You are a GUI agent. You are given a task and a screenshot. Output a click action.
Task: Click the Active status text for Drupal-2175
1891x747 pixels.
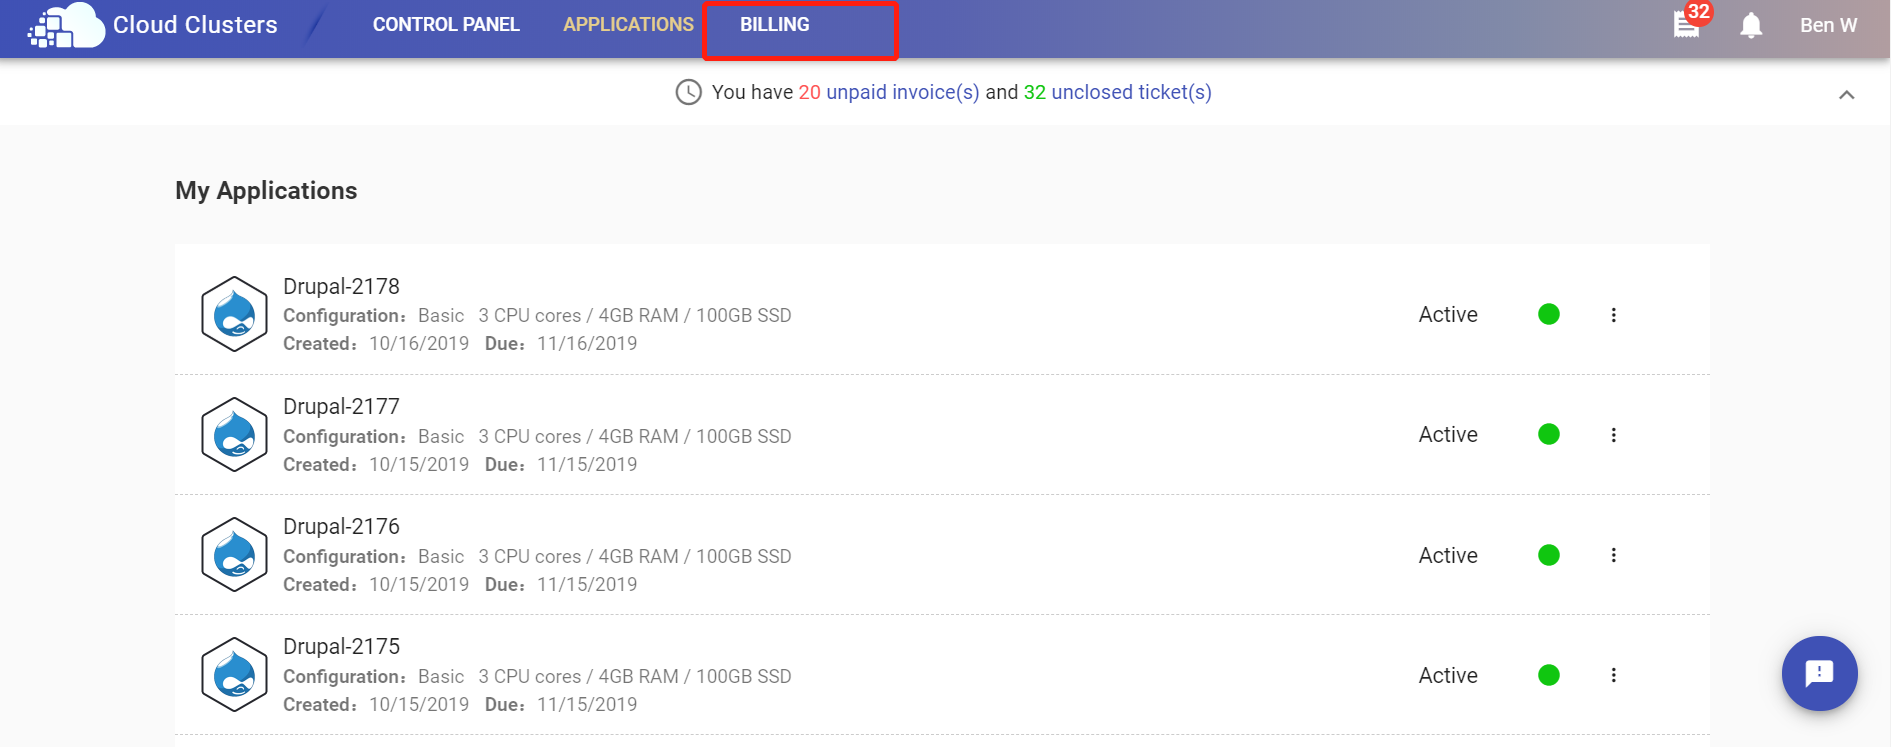click(1448, 675)
